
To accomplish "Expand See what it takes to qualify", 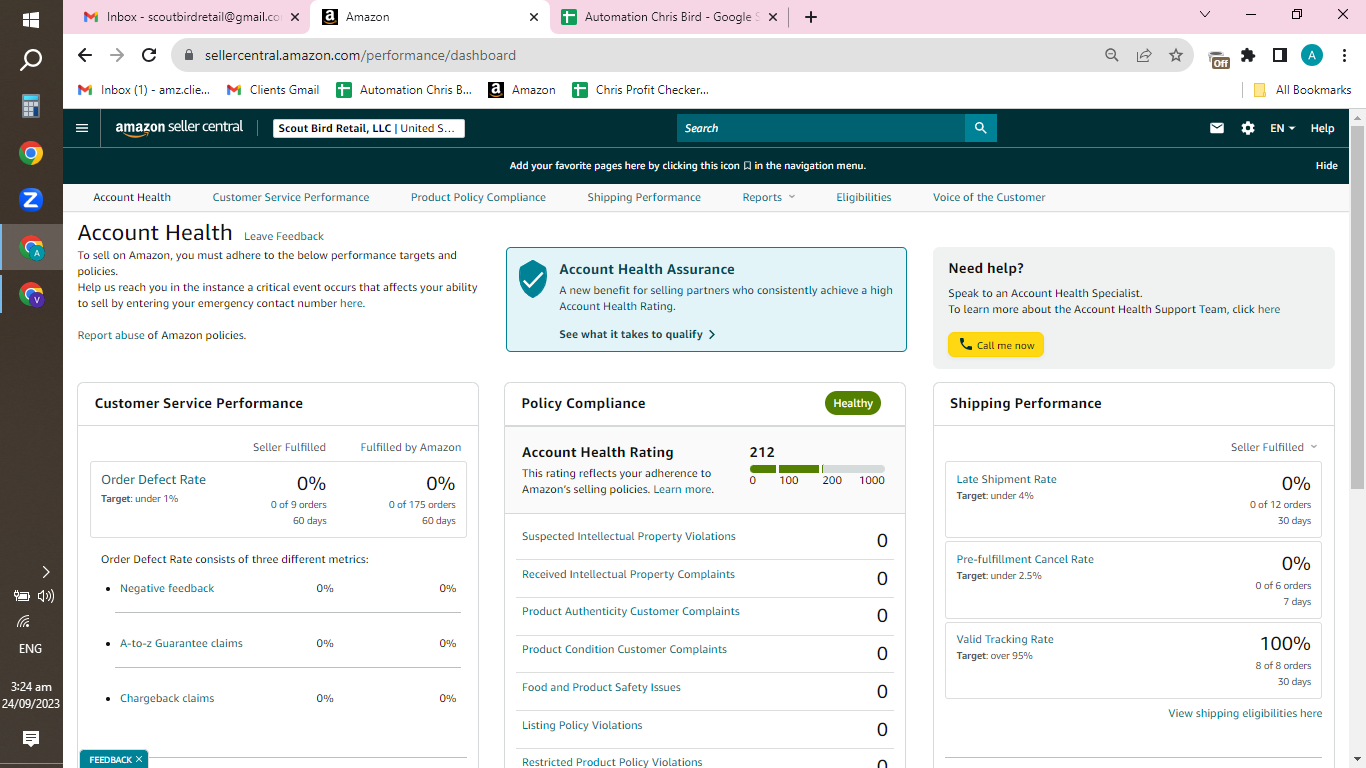I will [x=637, y=334].
